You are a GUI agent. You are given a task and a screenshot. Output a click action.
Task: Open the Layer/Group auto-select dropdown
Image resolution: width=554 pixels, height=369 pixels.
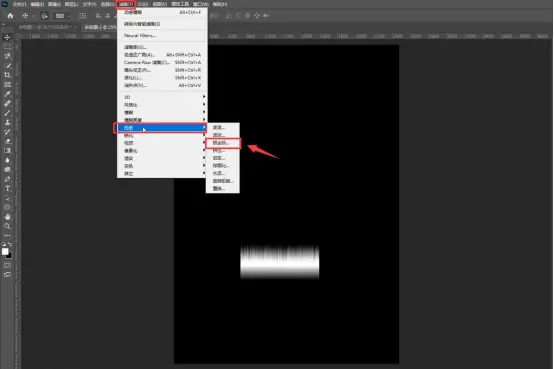click(63, 16)
